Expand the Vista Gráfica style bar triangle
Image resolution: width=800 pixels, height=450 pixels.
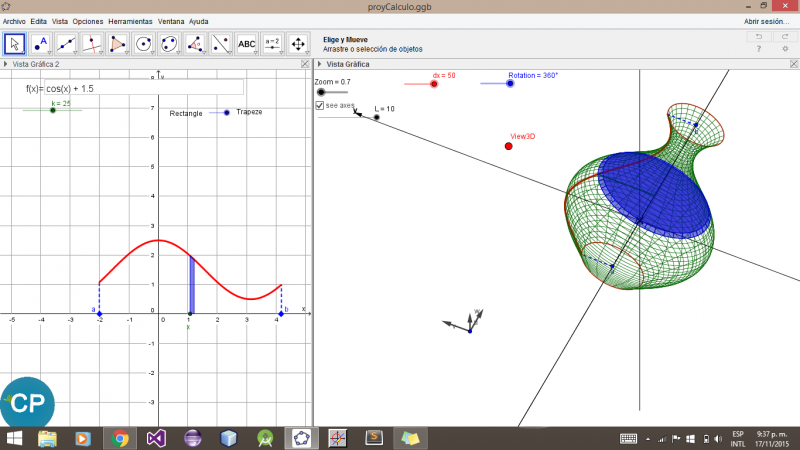point(319,64)
